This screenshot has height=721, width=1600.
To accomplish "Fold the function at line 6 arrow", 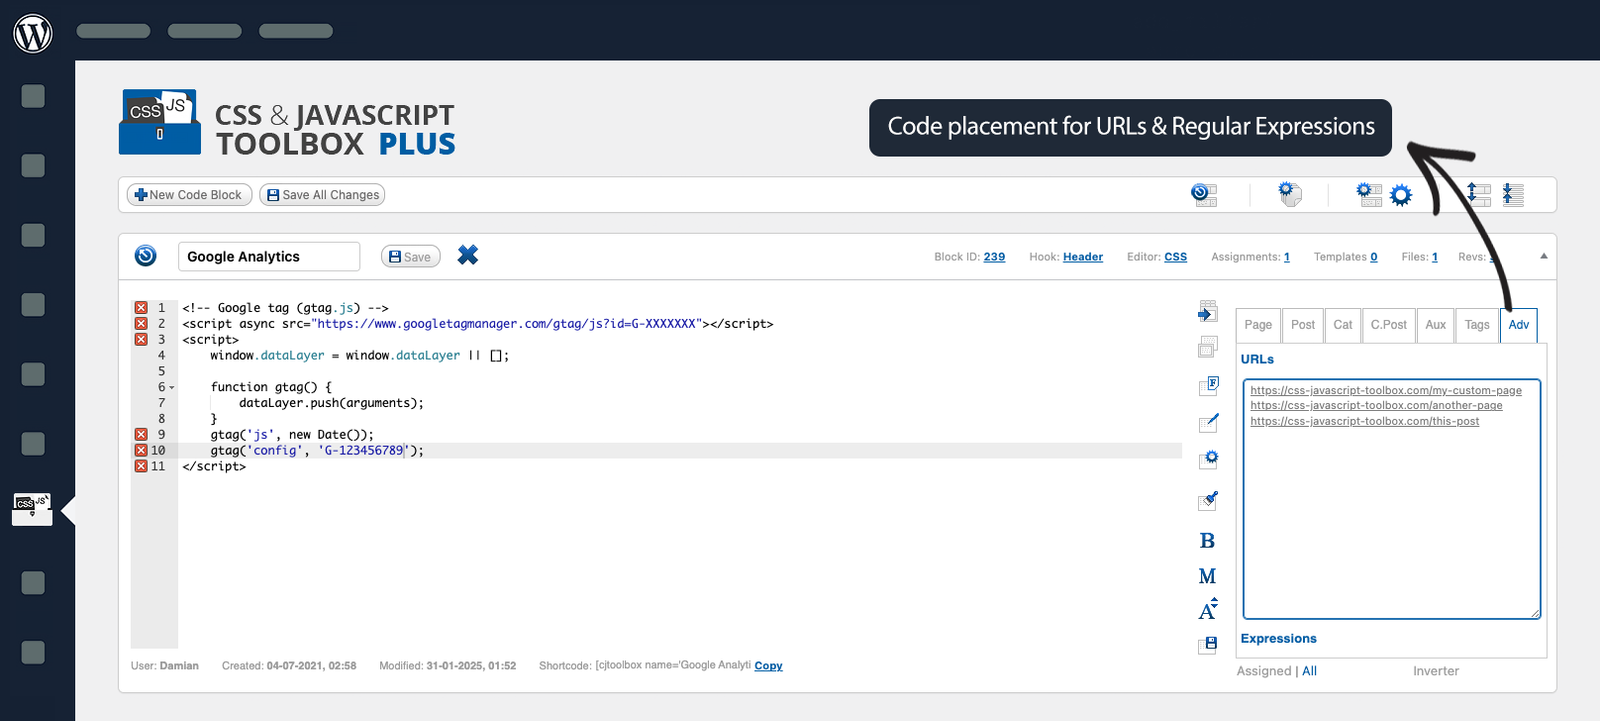I will coord(172,388).
